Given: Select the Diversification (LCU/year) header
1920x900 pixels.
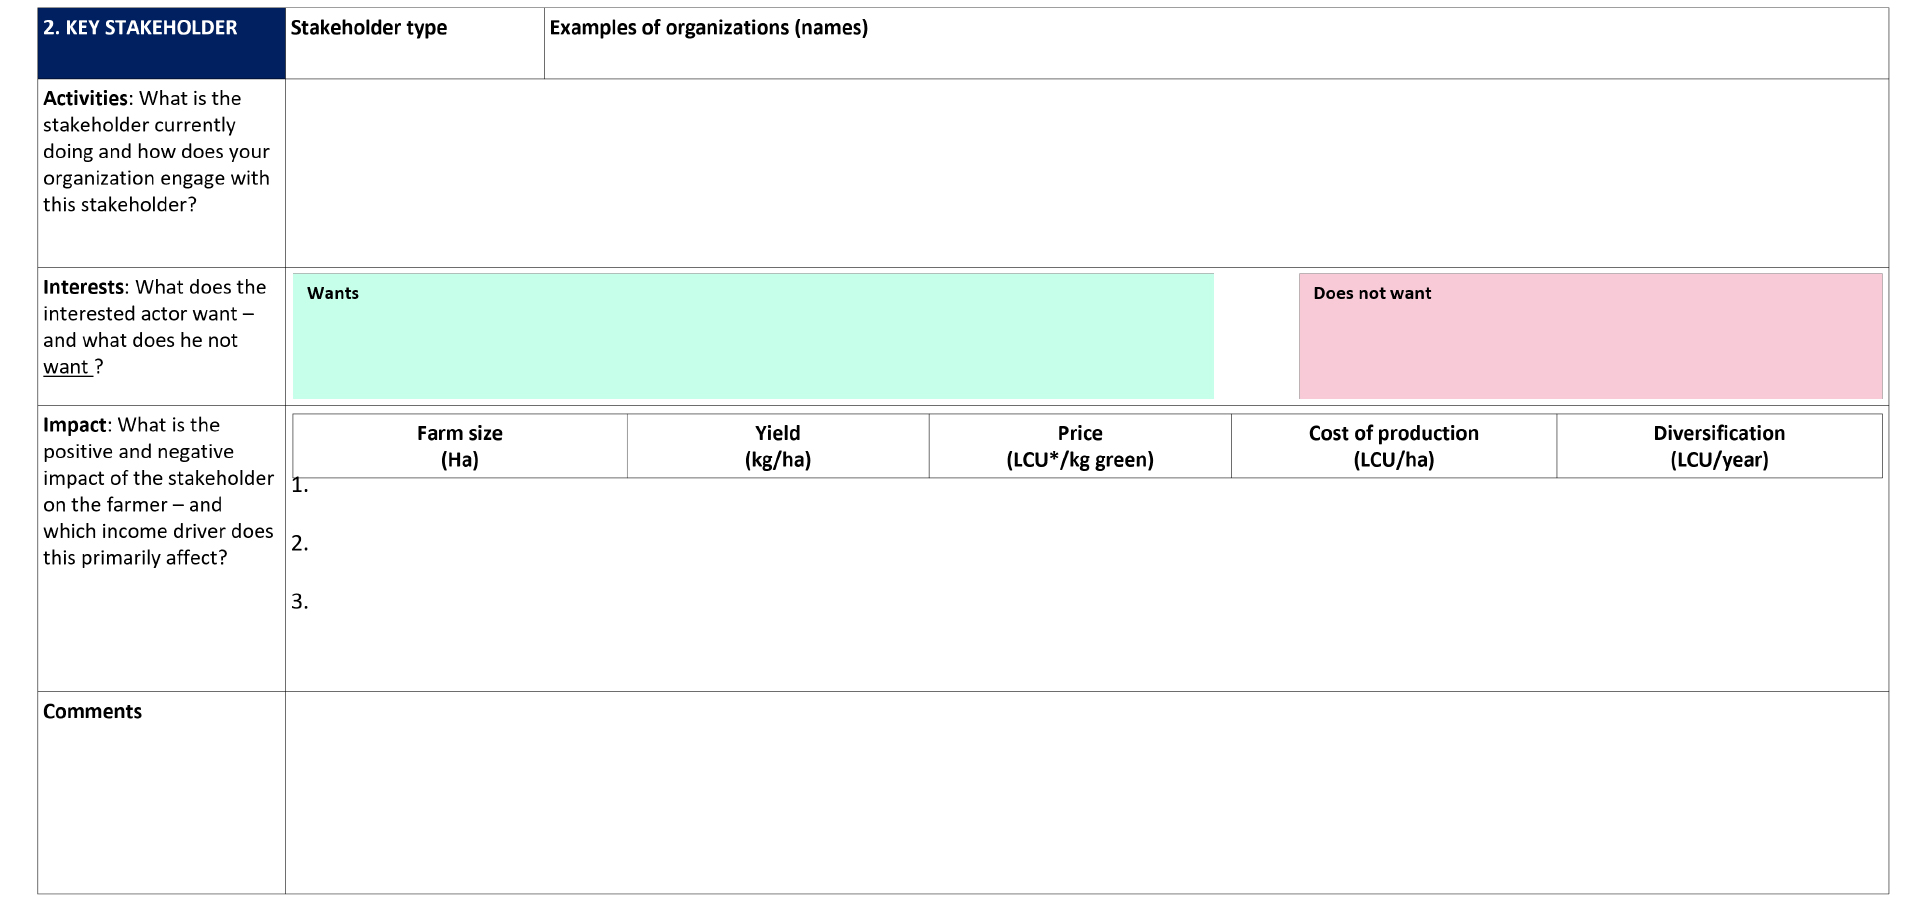Looking at the screenshot, I should click(1719, 446).
